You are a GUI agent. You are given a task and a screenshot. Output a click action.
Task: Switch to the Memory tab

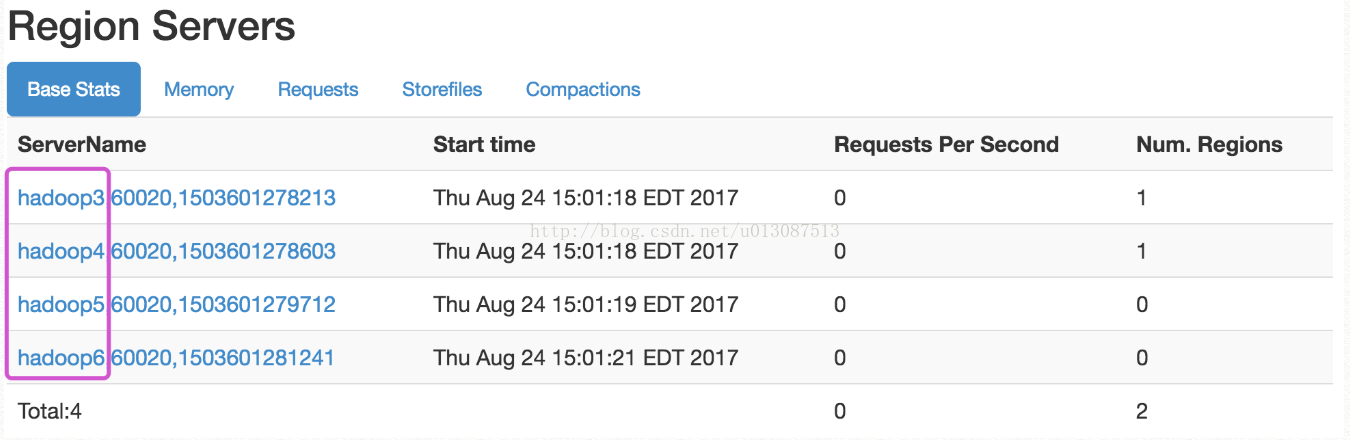(198, 89)
